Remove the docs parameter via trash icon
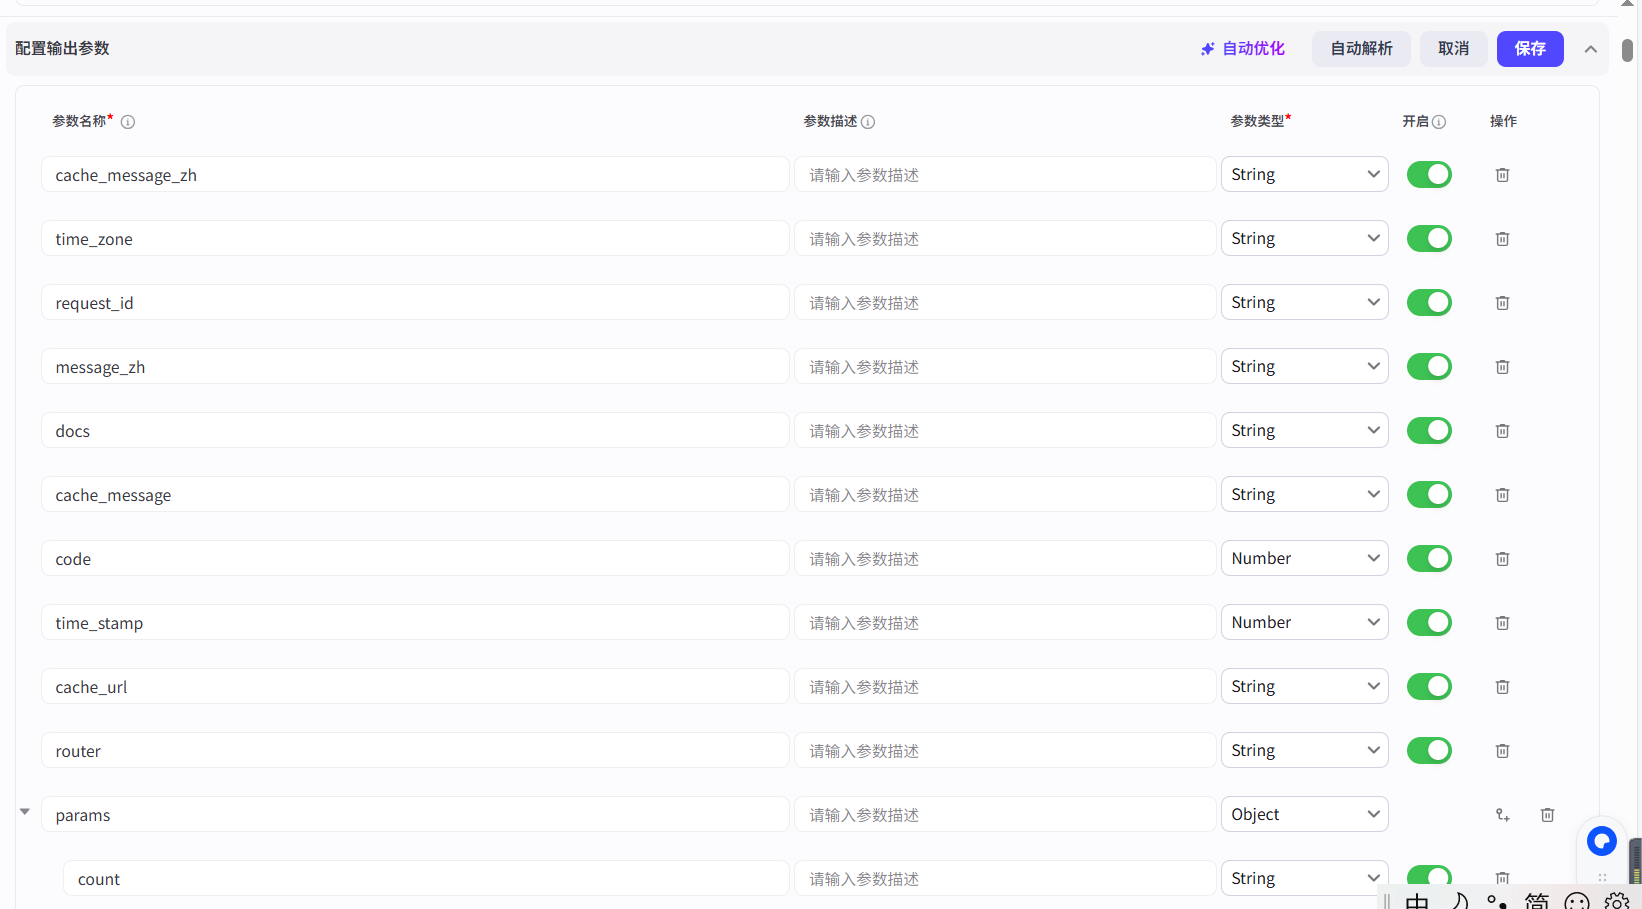This screenshot has width=1642, height=909. coord(1502,431)
